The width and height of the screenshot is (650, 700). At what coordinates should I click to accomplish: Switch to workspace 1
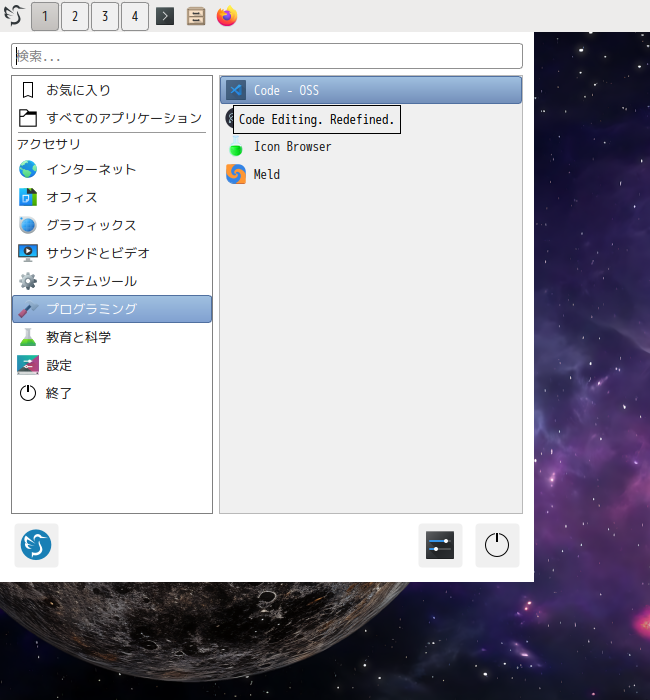pyautogui.click(x=45, y=17)
